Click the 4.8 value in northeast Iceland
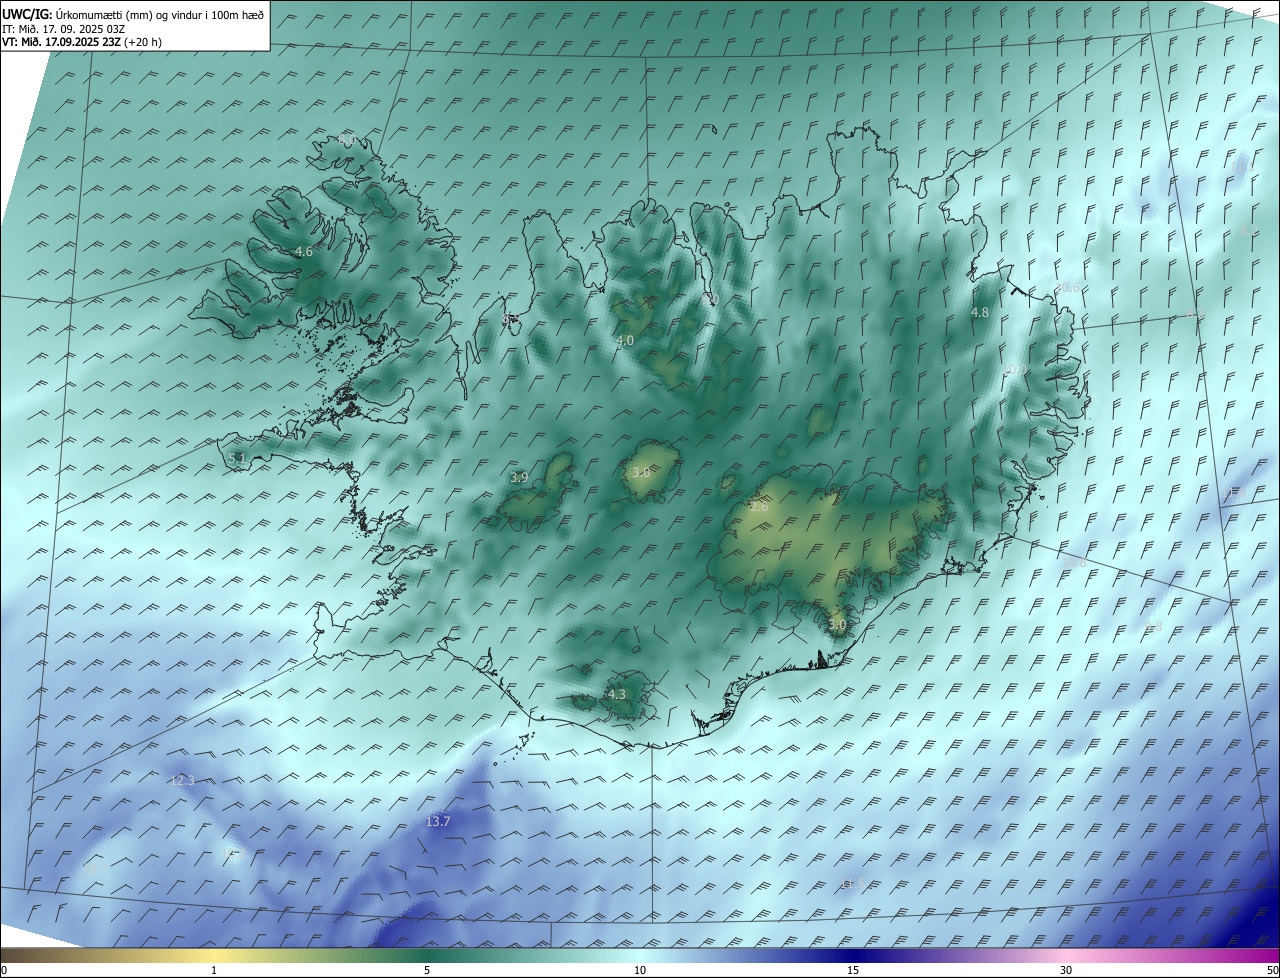The image size is (1280, 978). point(980,313)
